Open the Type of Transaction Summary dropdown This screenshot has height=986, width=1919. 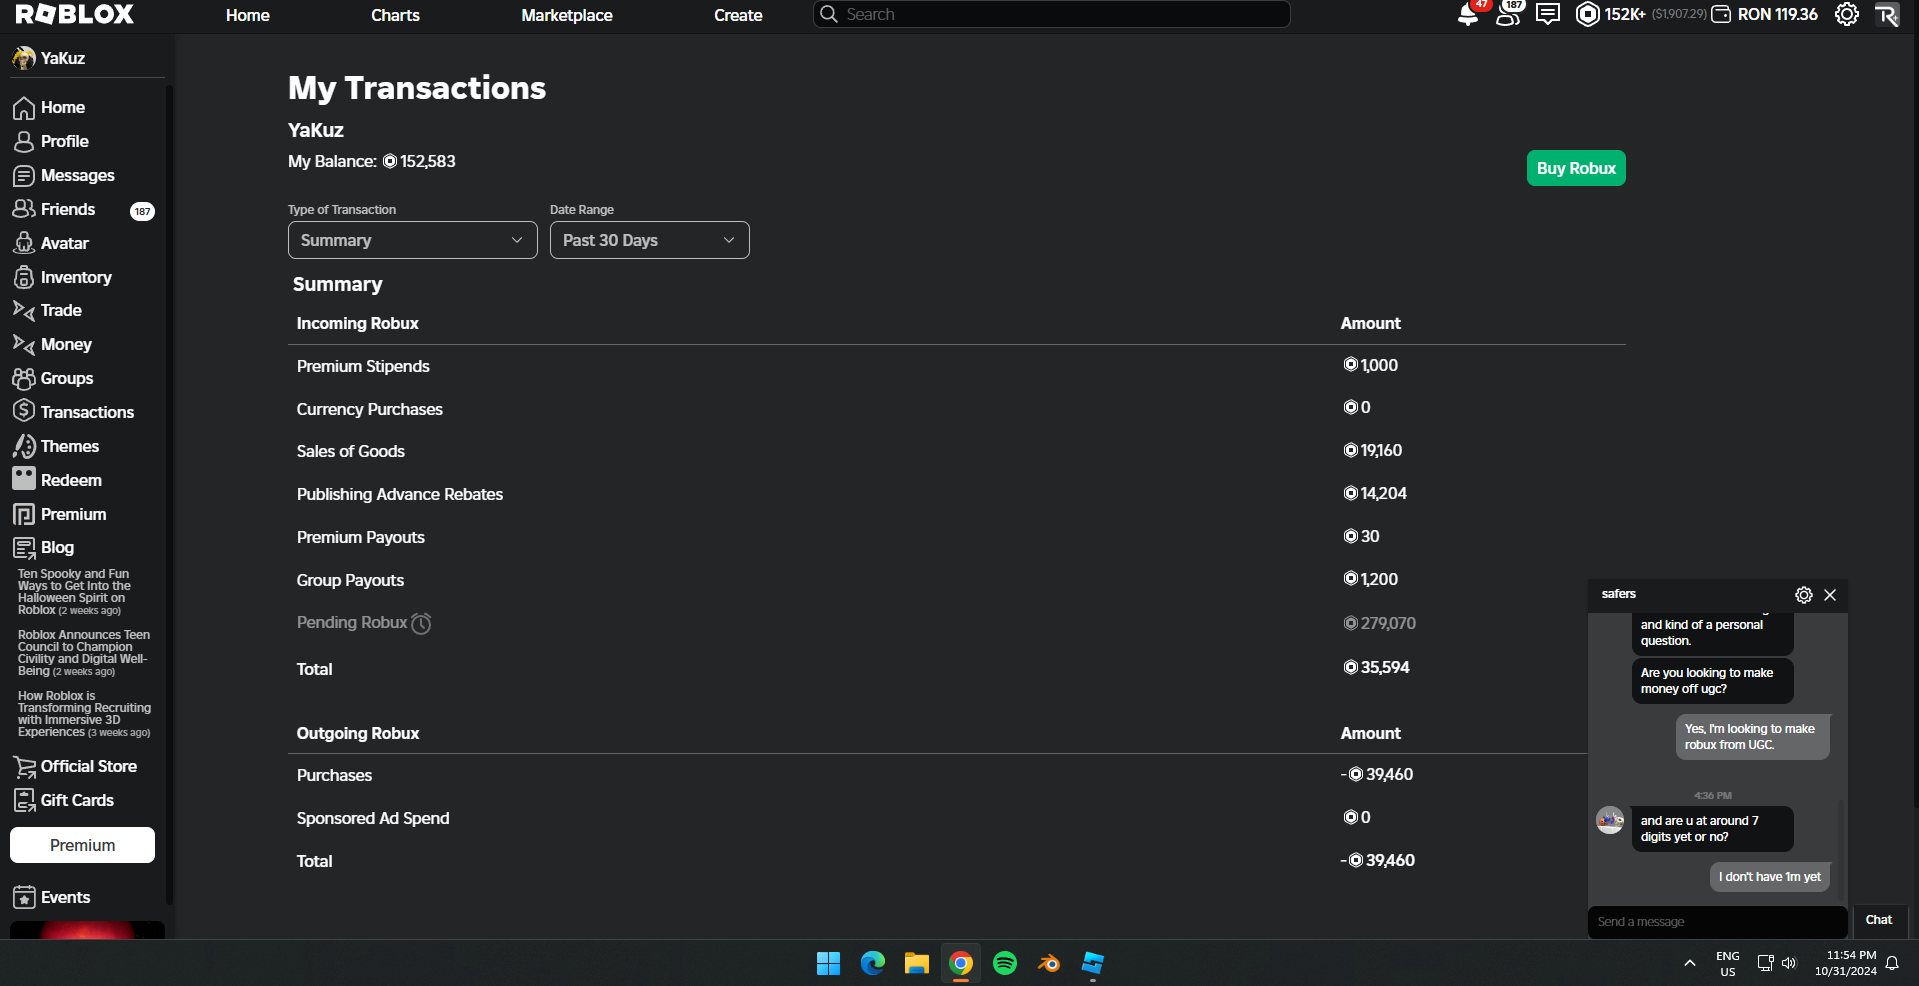[x=413, y=240]
